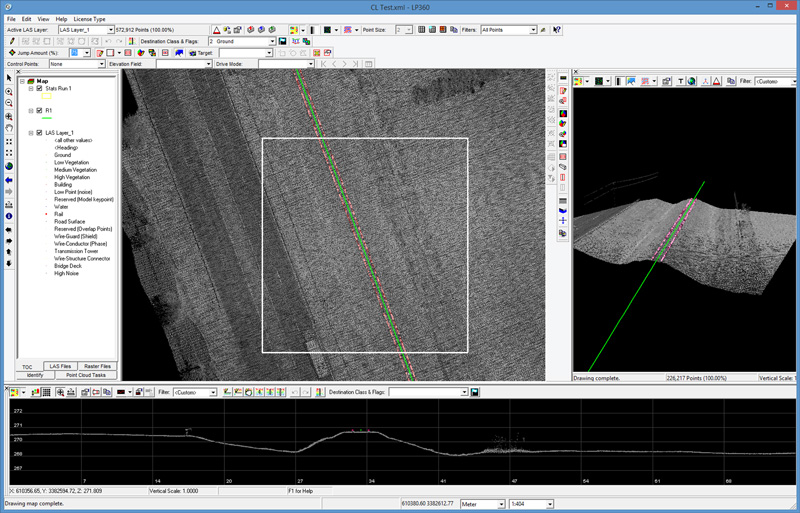Image resolution: width=800 pixels, height=513 pixels.
Task: Select Road Surface class in legend
Action: 69,222
